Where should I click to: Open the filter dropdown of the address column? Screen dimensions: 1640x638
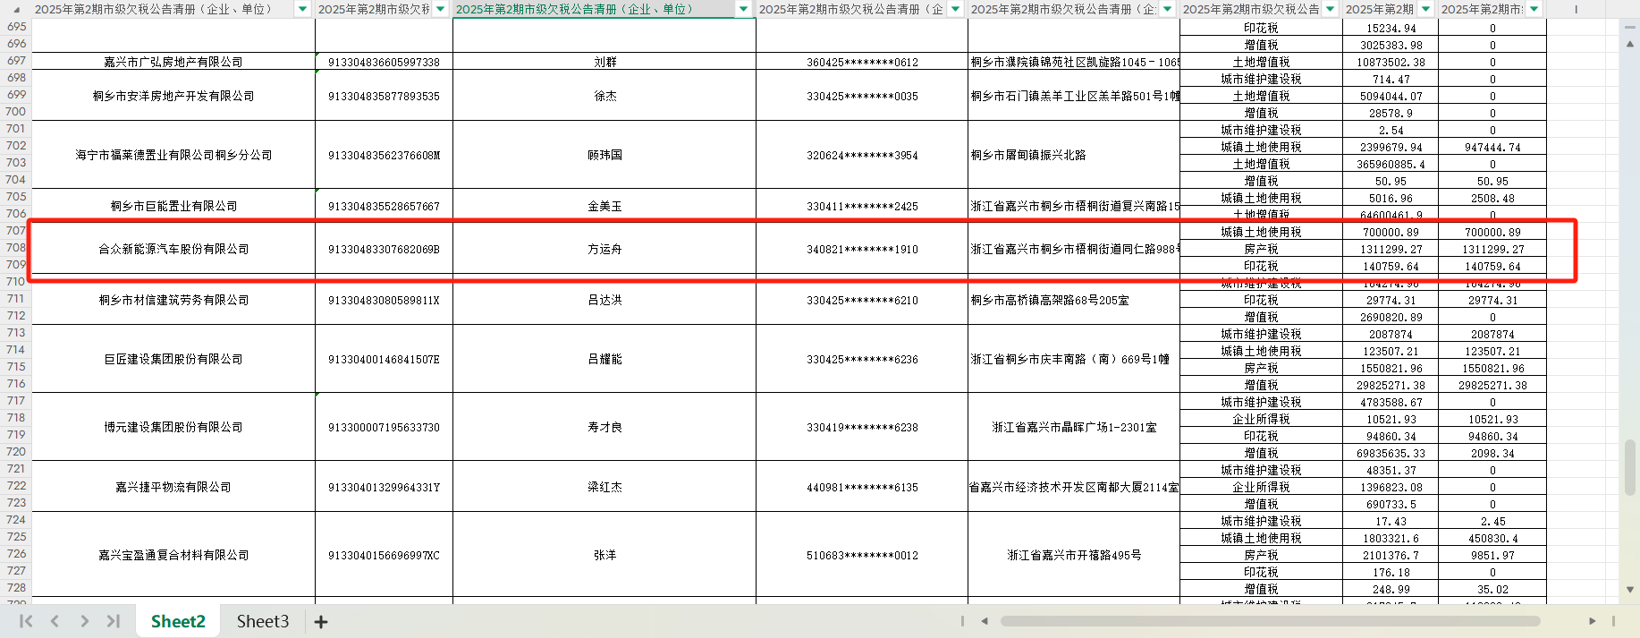[x=1167, y=9]
